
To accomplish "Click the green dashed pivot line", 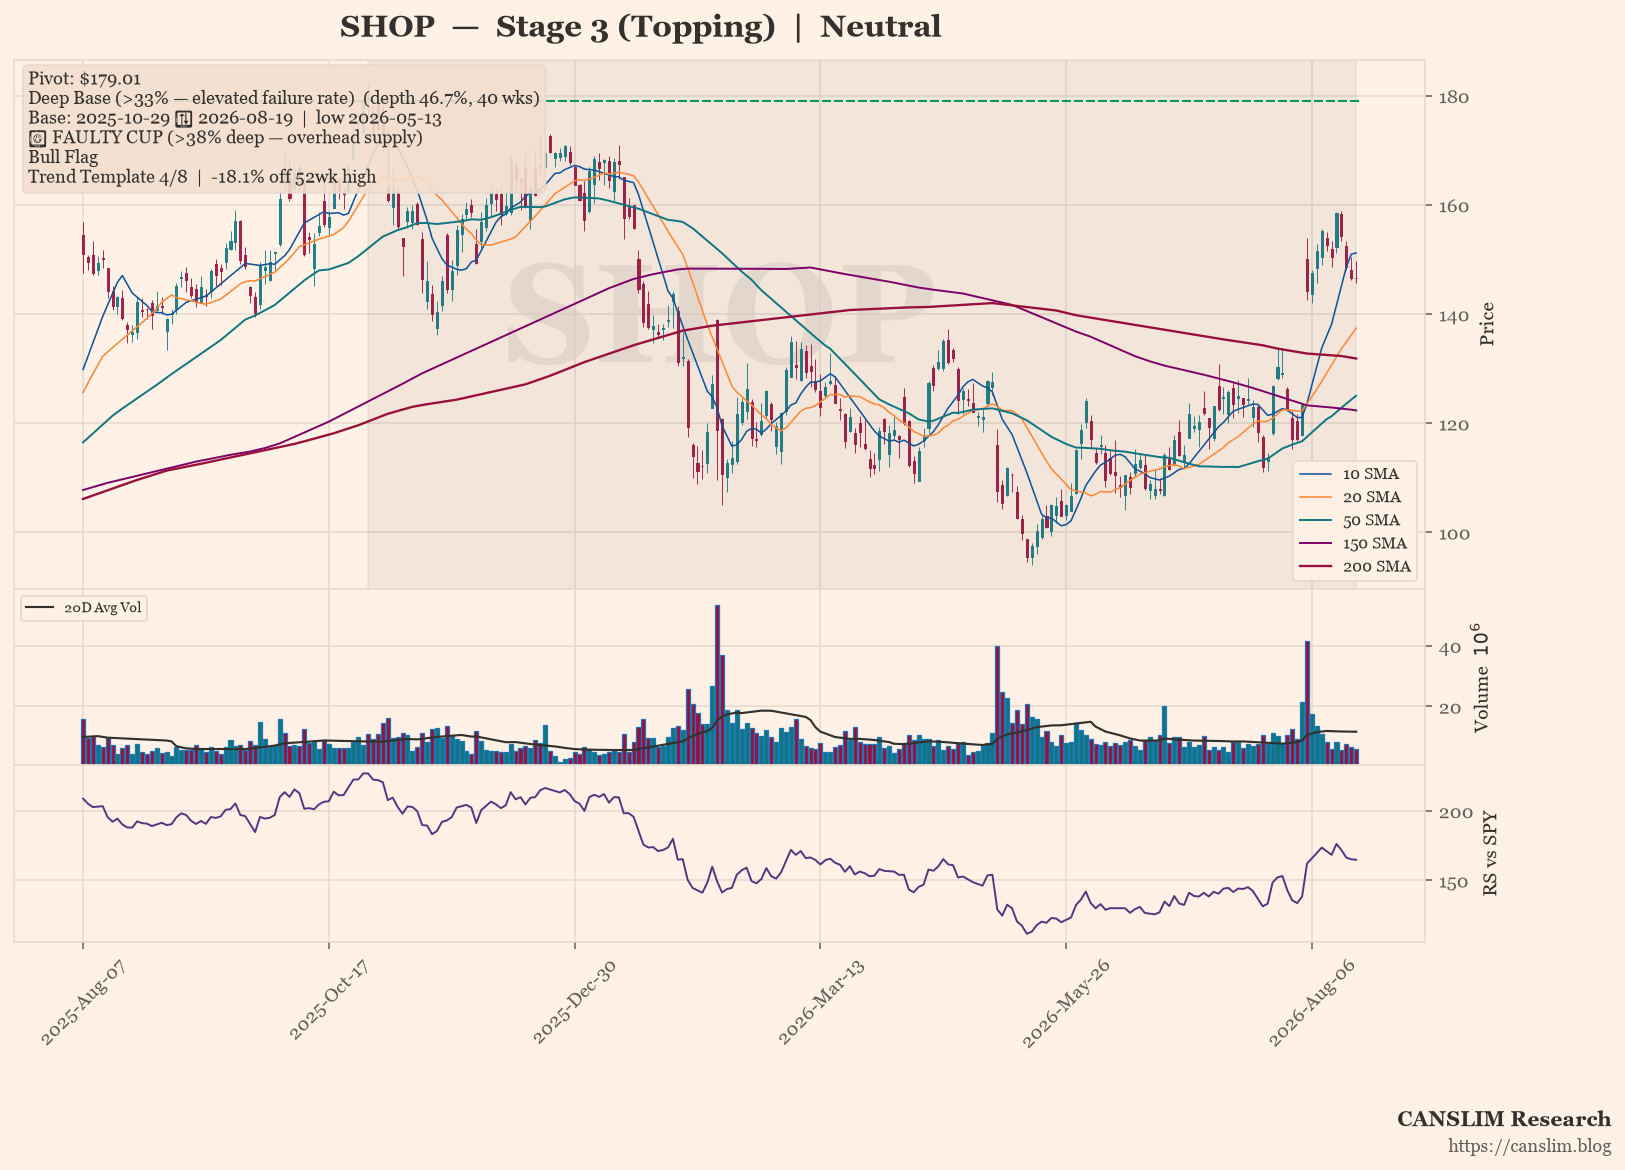I will 951,101.
